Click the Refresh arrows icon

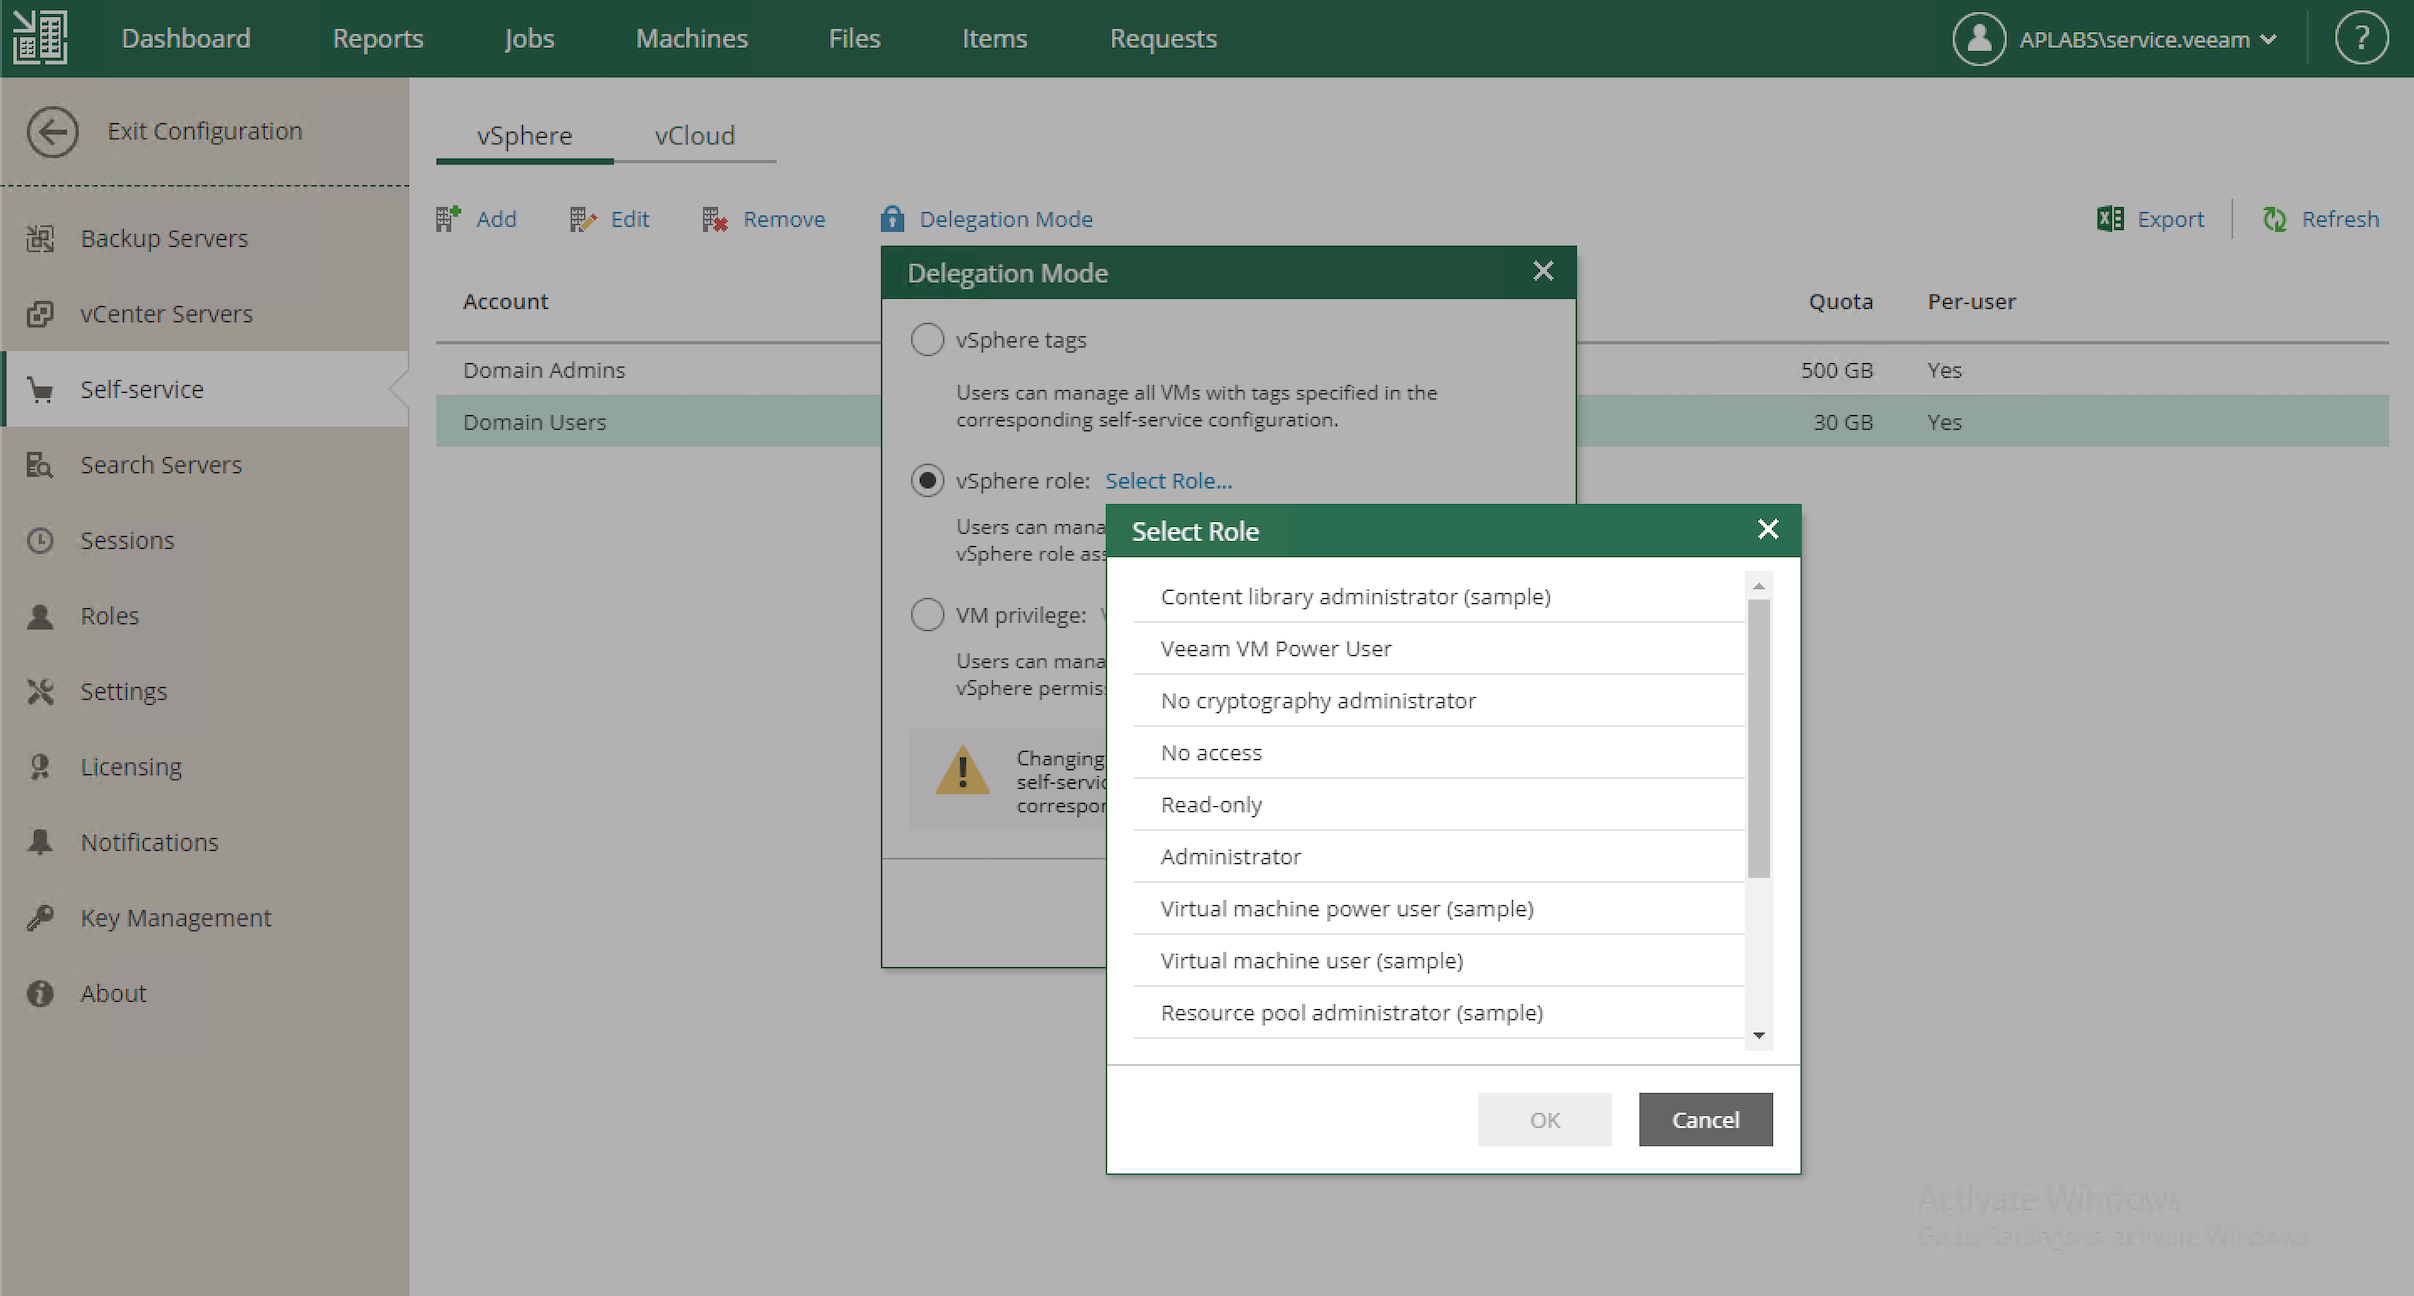point(2275,218)
